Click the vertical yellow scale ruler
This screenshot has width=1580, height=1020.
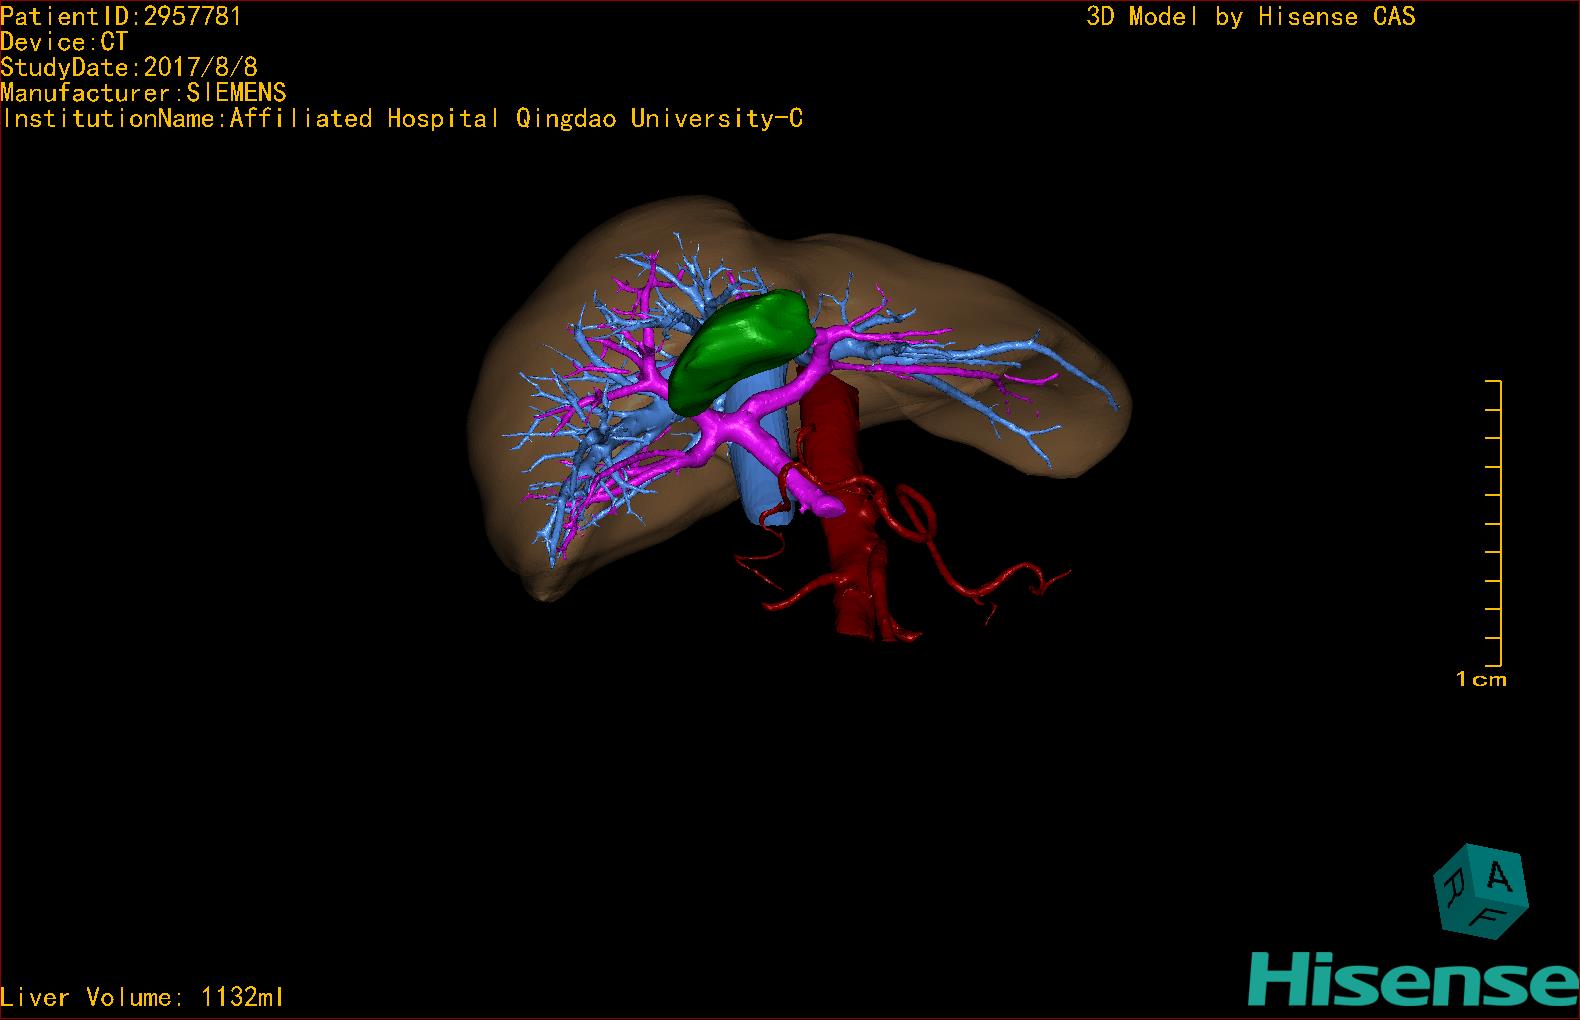pos(1498,522)
